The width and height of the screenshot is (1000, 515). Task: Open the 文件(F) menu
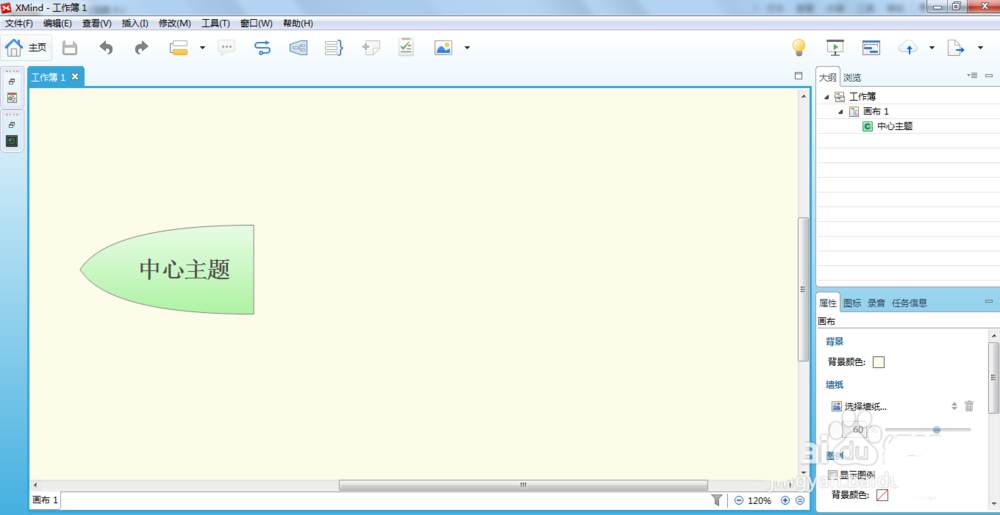point(19,23)
